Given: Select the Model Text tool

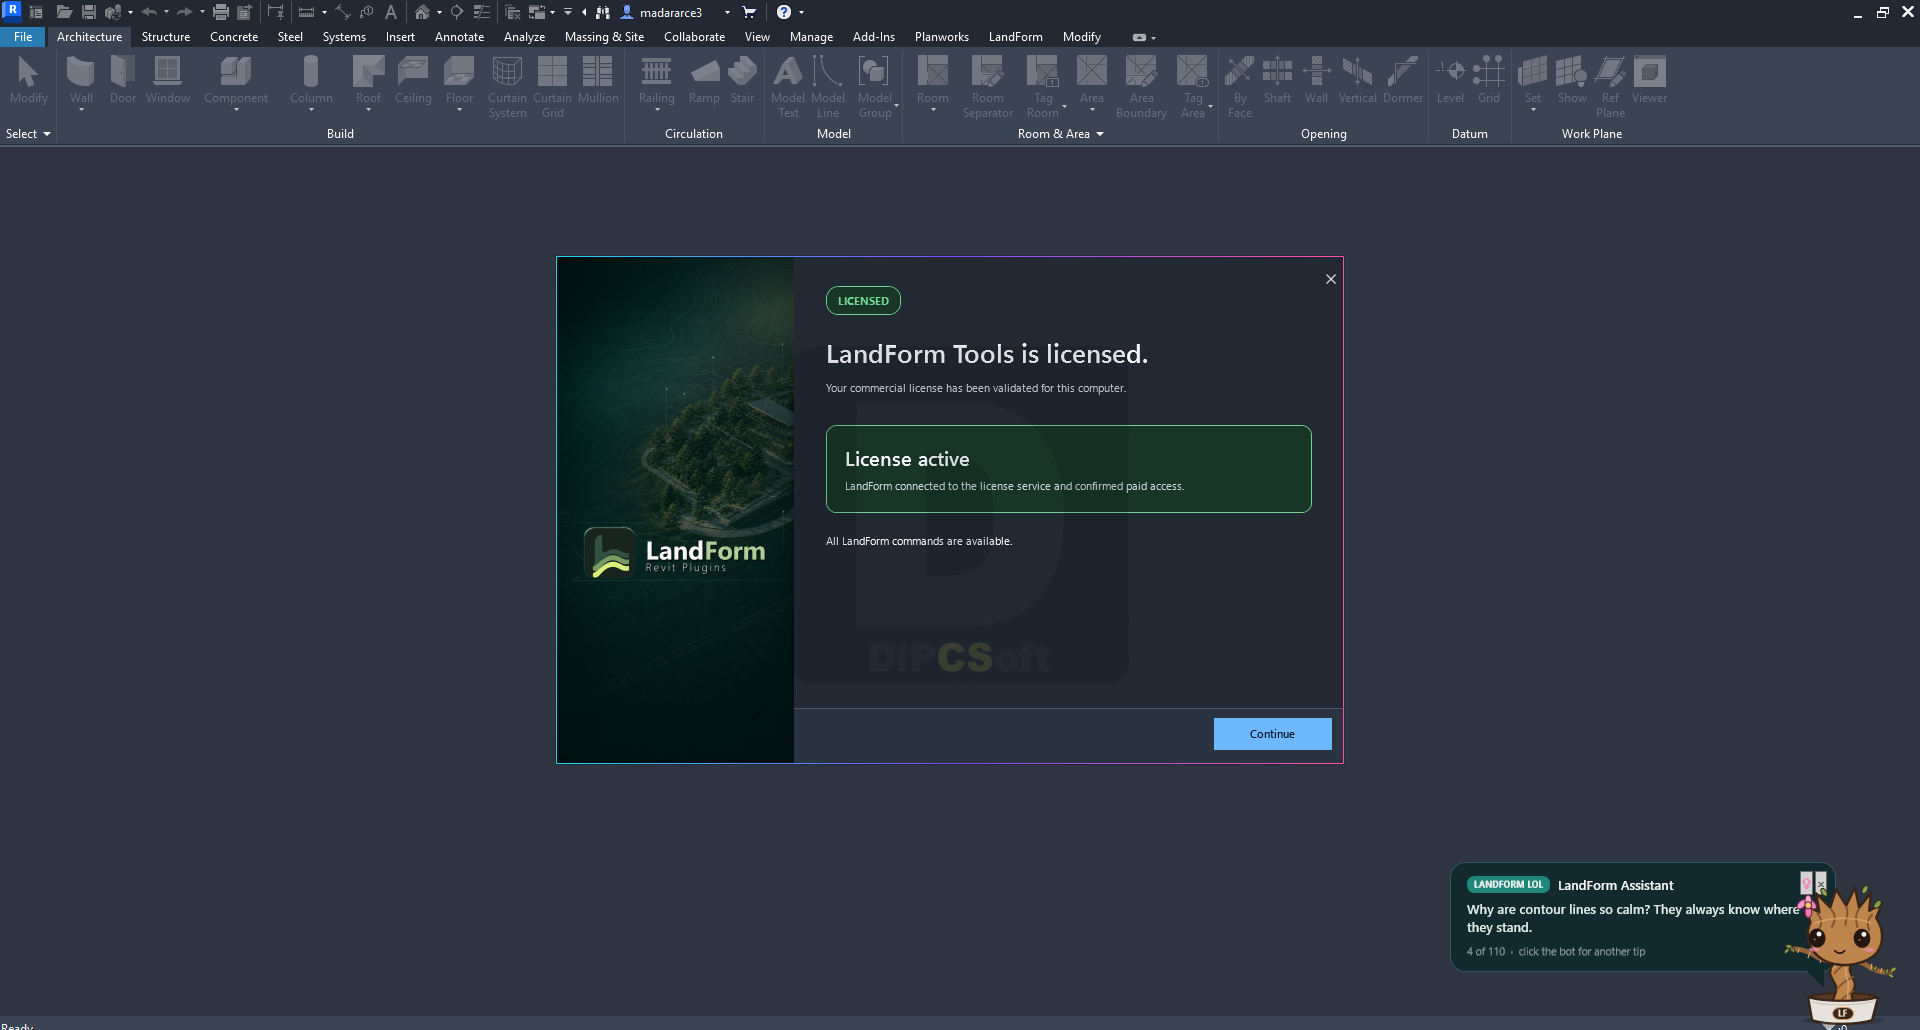Looking at the screenshot, I should point(788,86).
